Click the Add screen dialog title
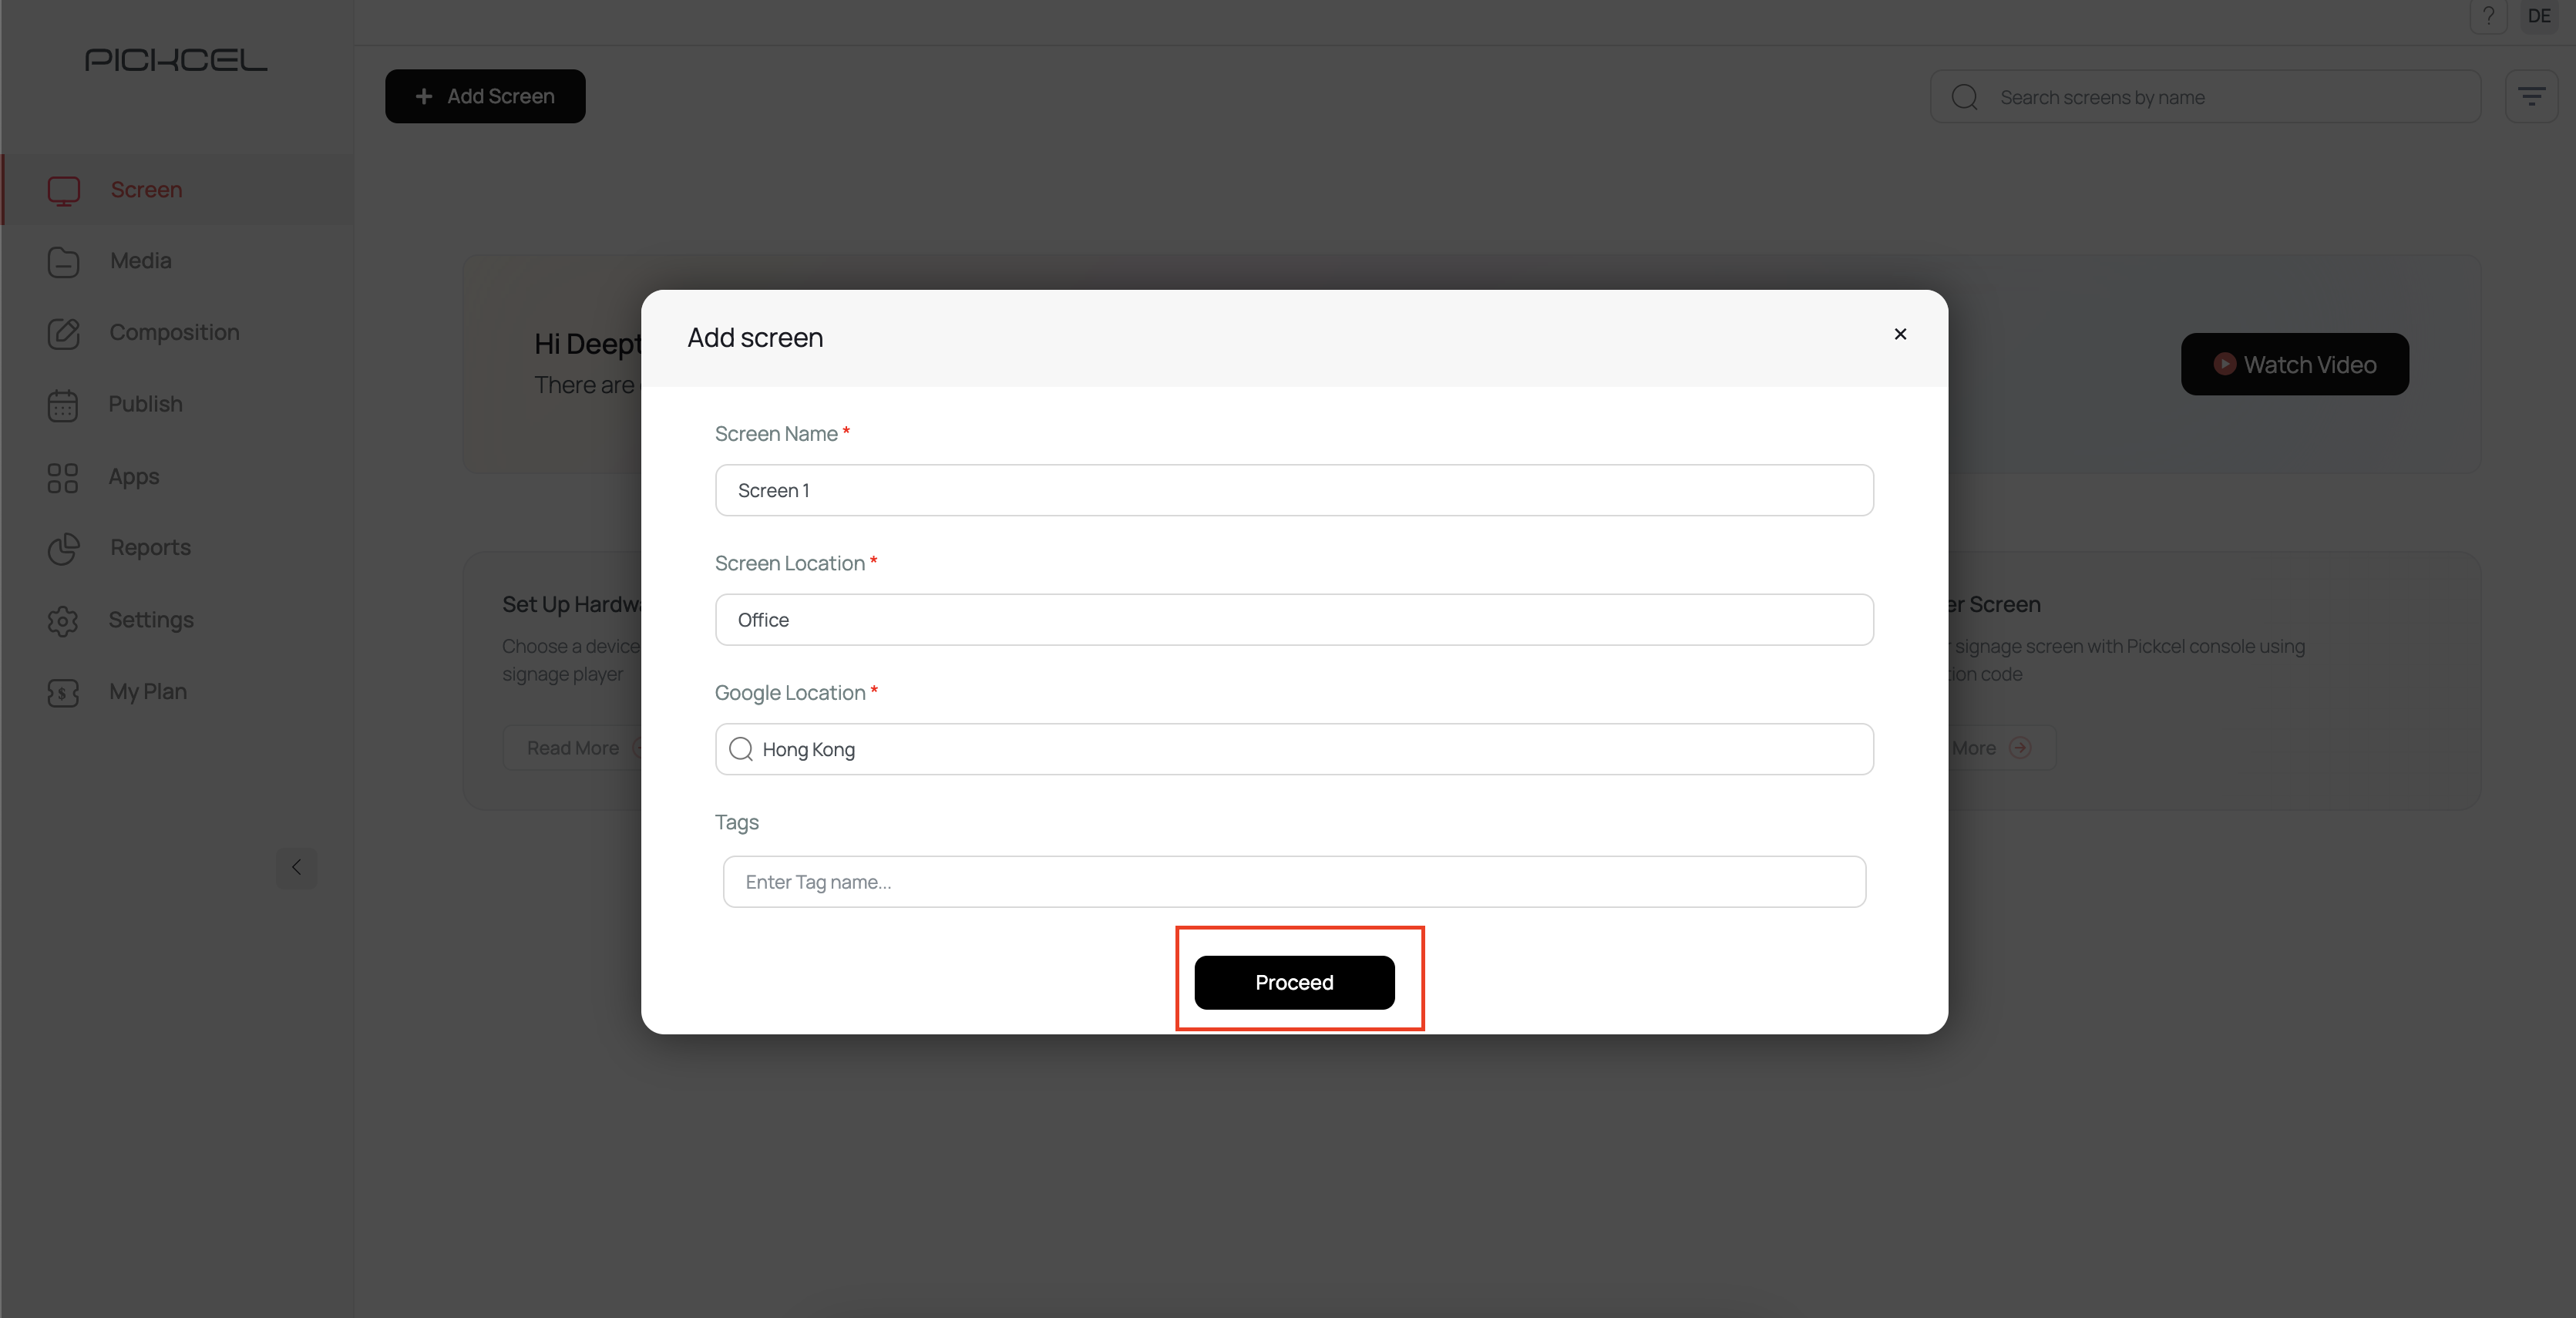Image resolution: width=2576 pixels, height=1318 pixels. click(x=755, y=338)
